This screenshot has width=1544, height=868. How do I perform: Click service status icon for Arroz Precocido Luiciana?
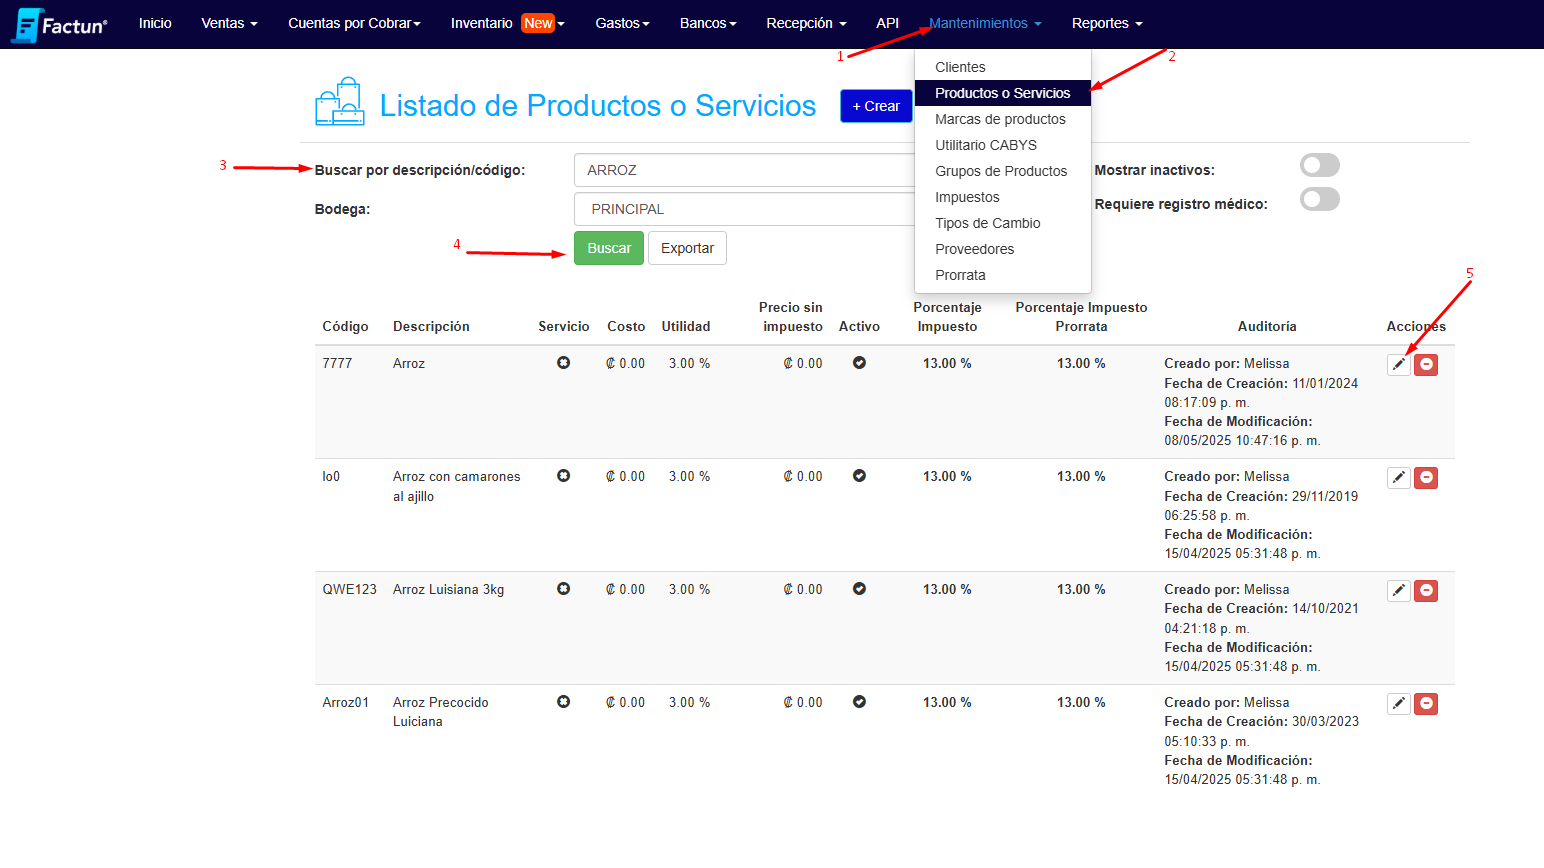pos(564,702)
